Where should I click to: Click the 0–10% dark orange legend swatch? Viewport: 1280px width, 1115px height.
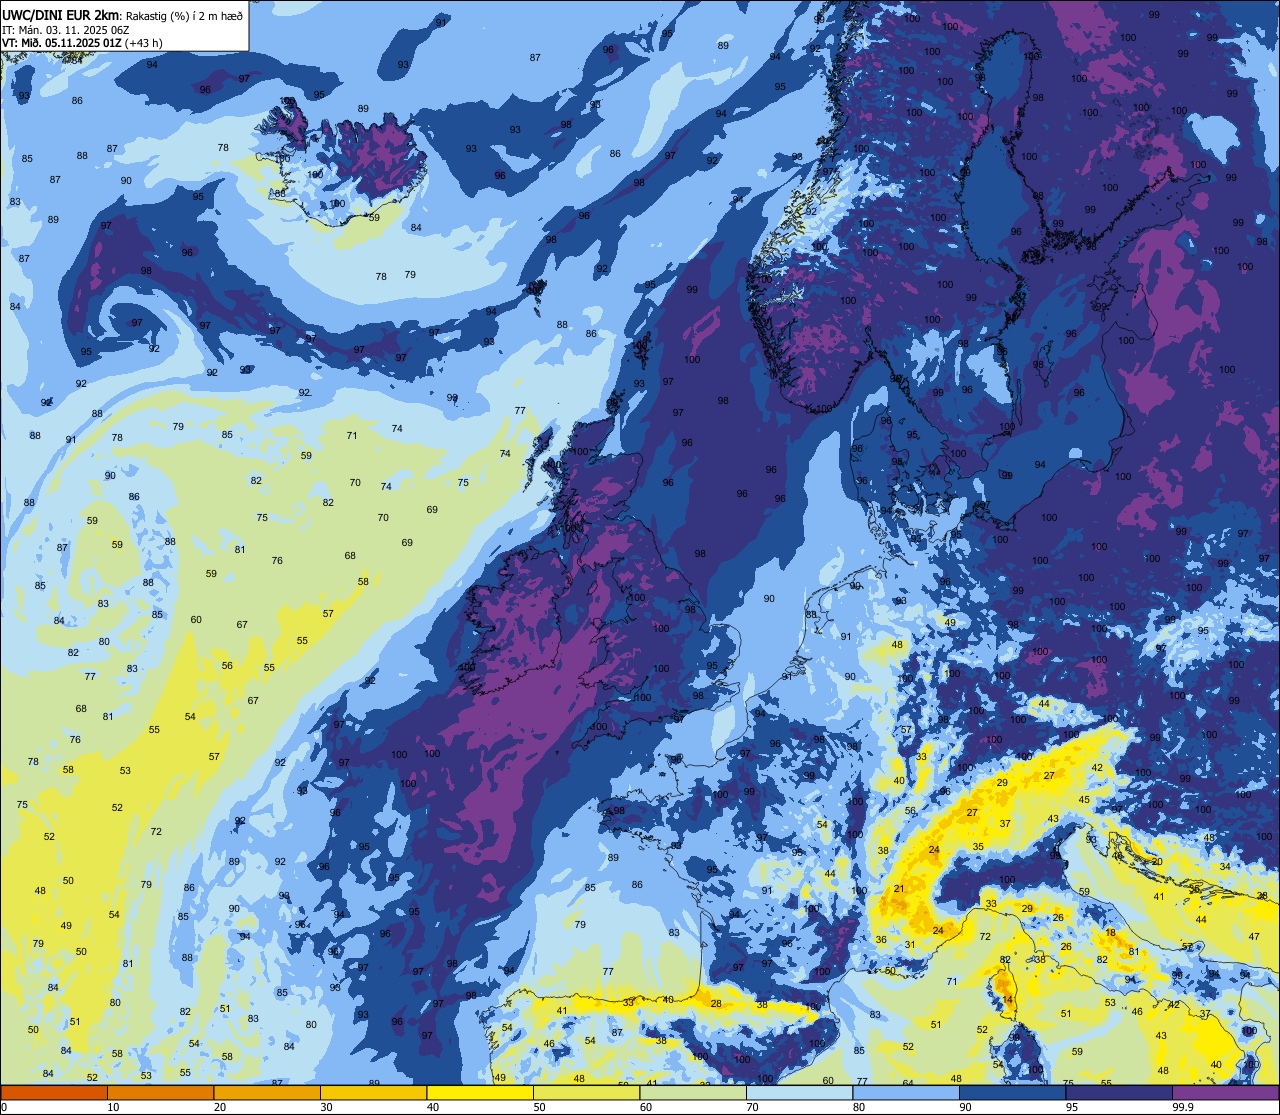tap(54, 1092)
